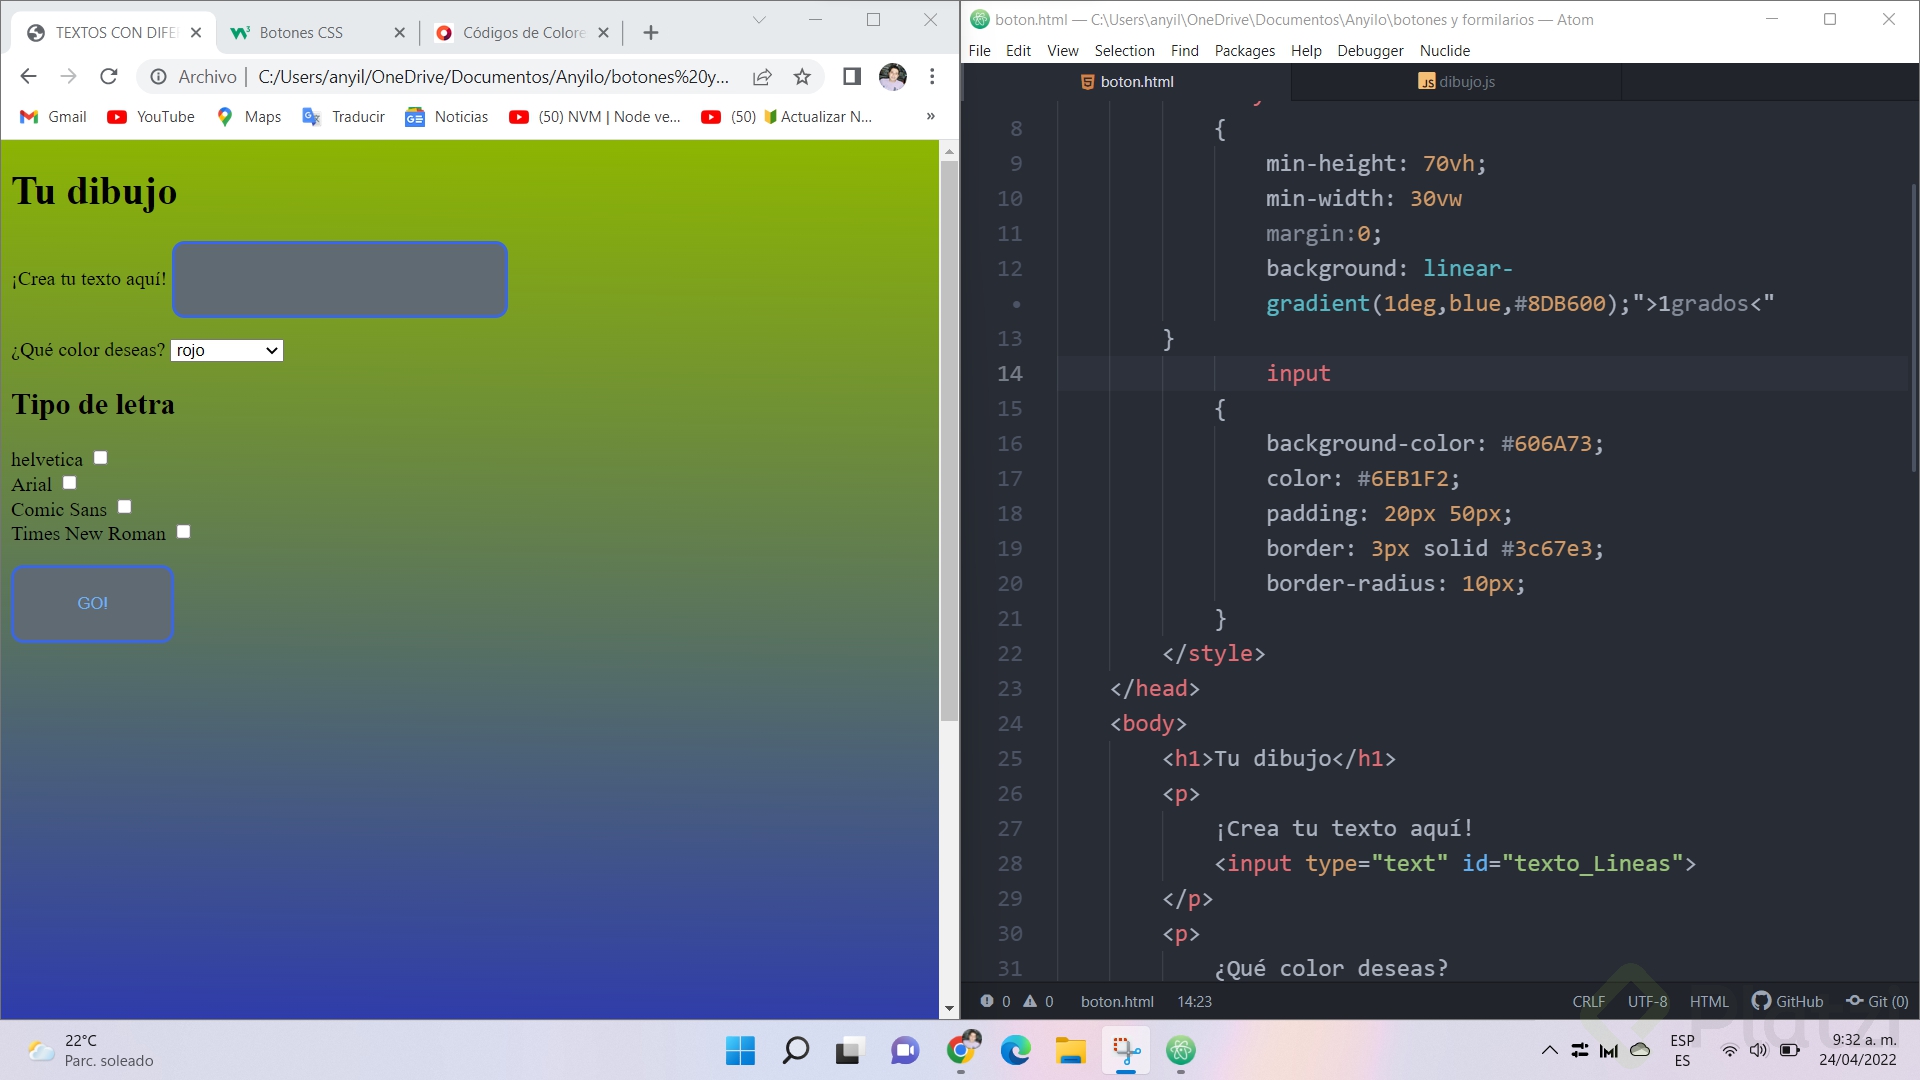Close the Códigos de Colores tab

tap(603, 32)
